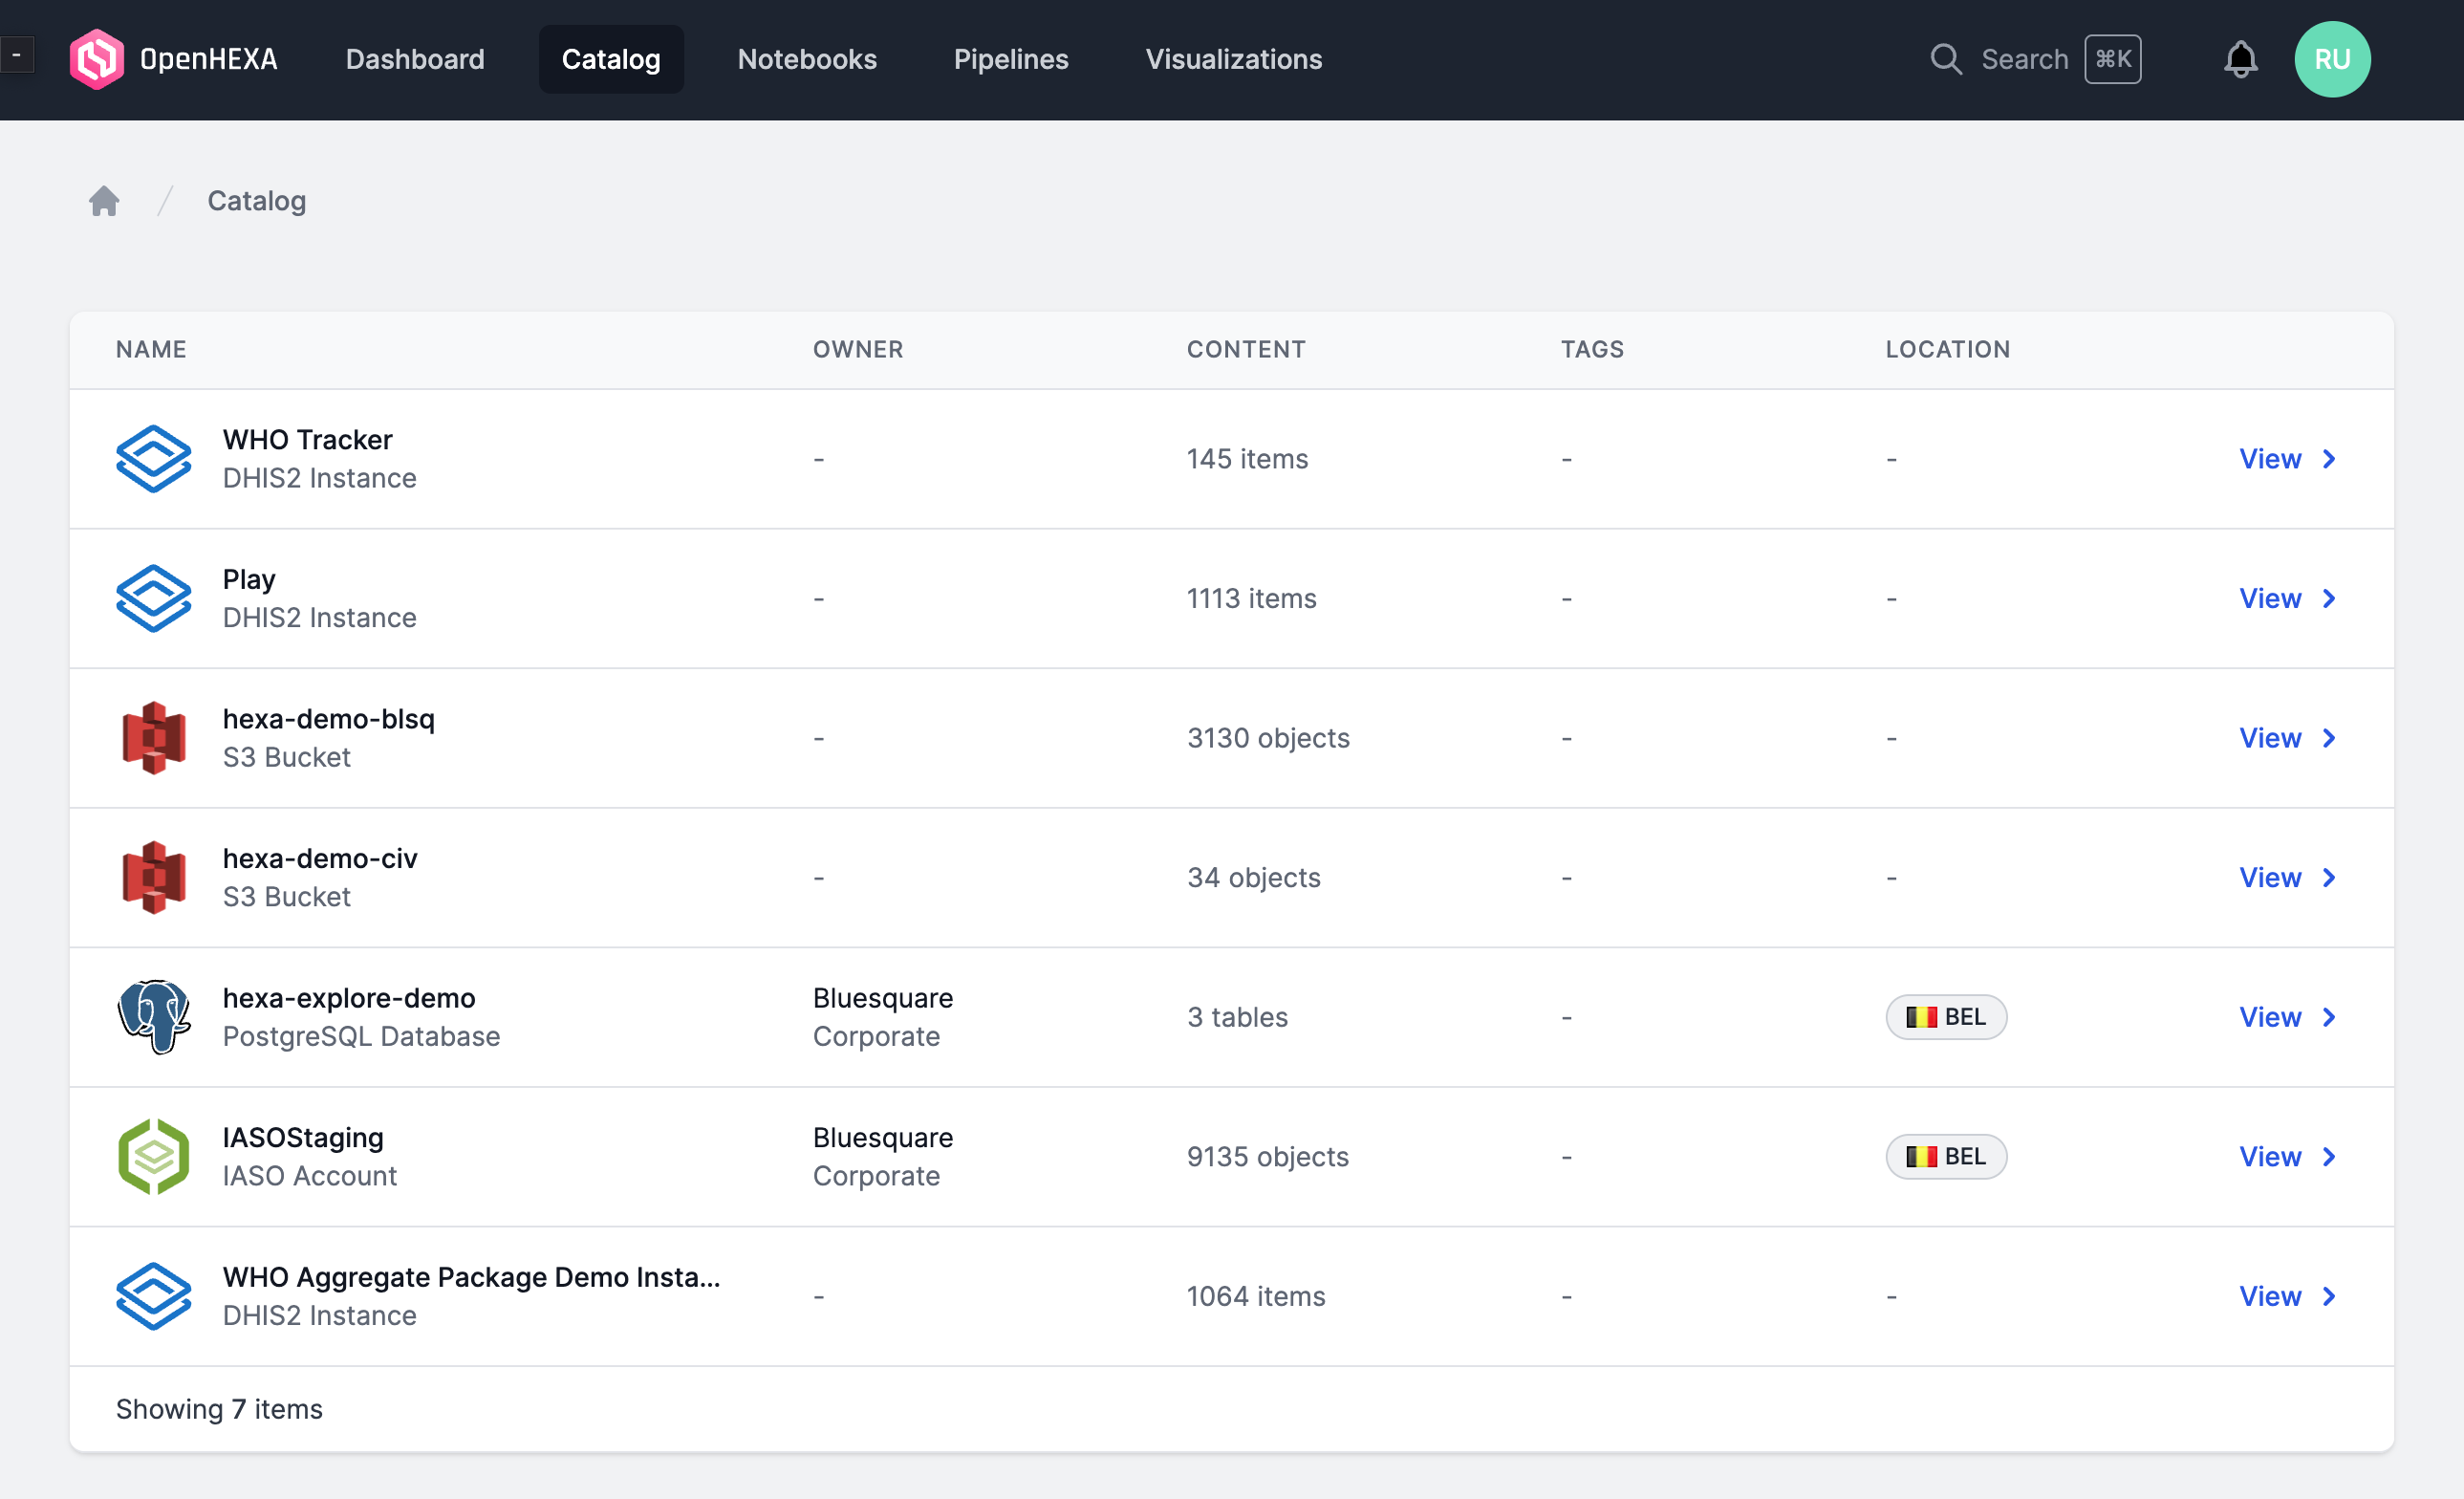2464x1499 pixels.
Task: Click the WHO Aggregate Package Demo name
Action: [x=471, y=1277]
